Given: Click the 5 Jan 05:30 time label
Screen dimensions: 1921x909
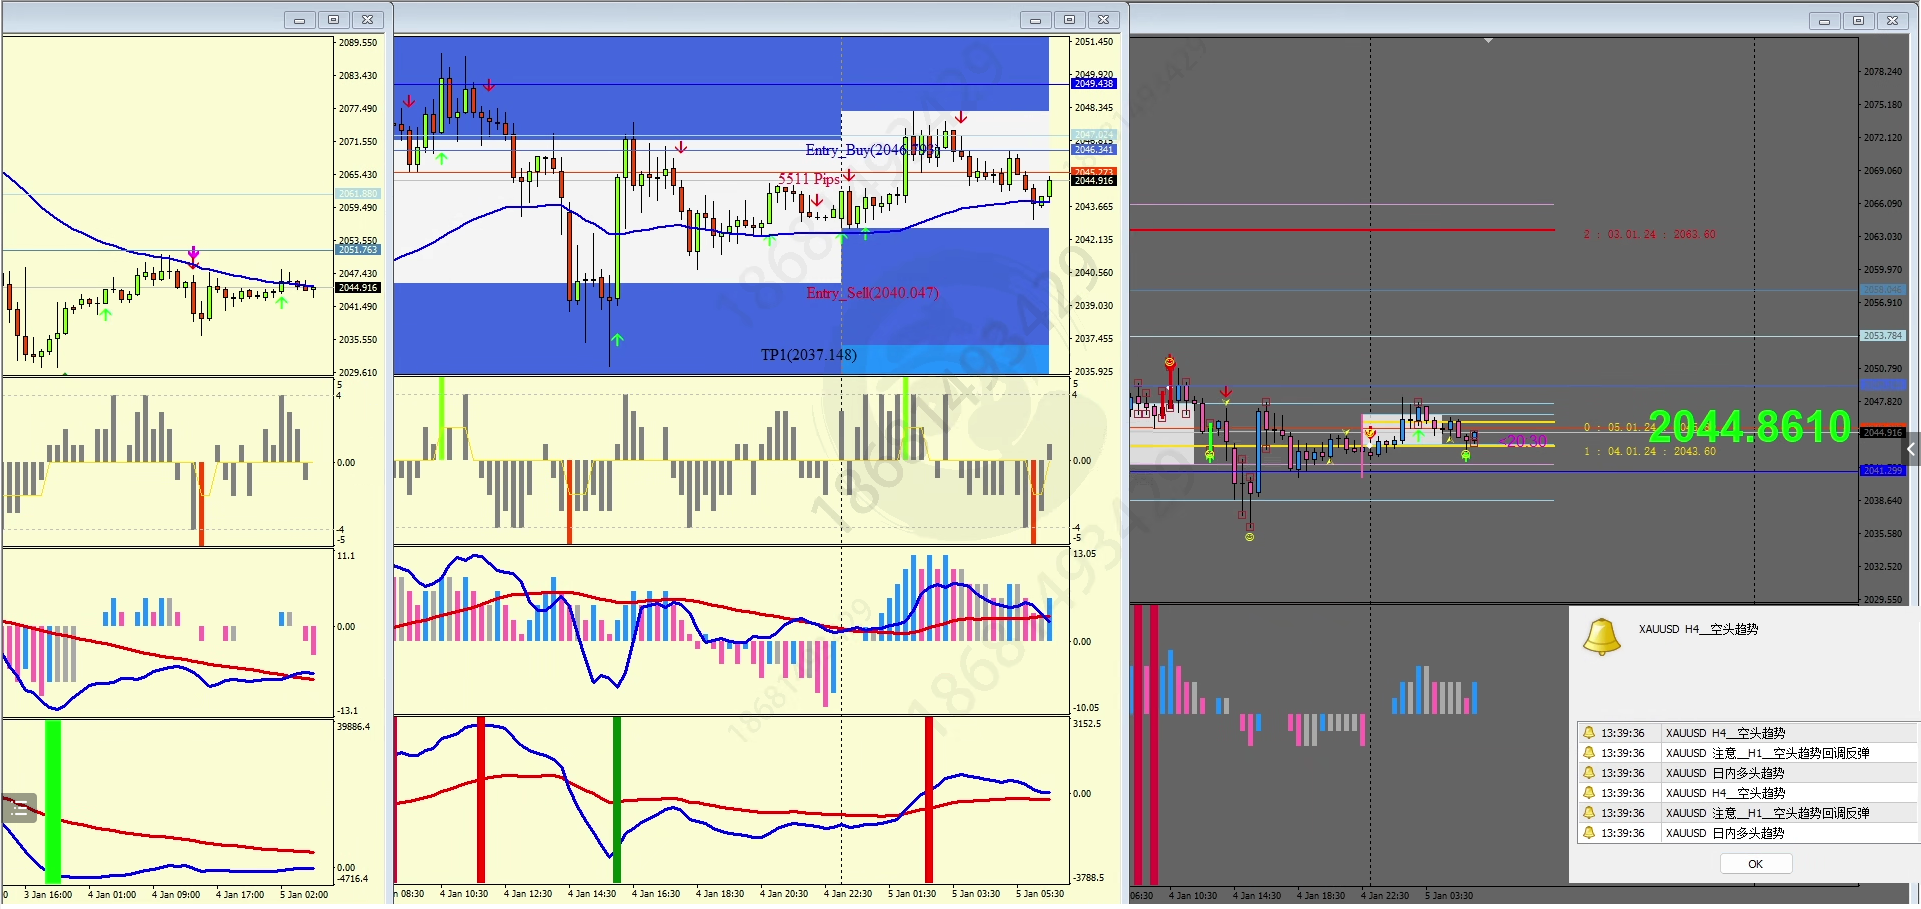Looking at the screenshot, I should pos(1040,894).
